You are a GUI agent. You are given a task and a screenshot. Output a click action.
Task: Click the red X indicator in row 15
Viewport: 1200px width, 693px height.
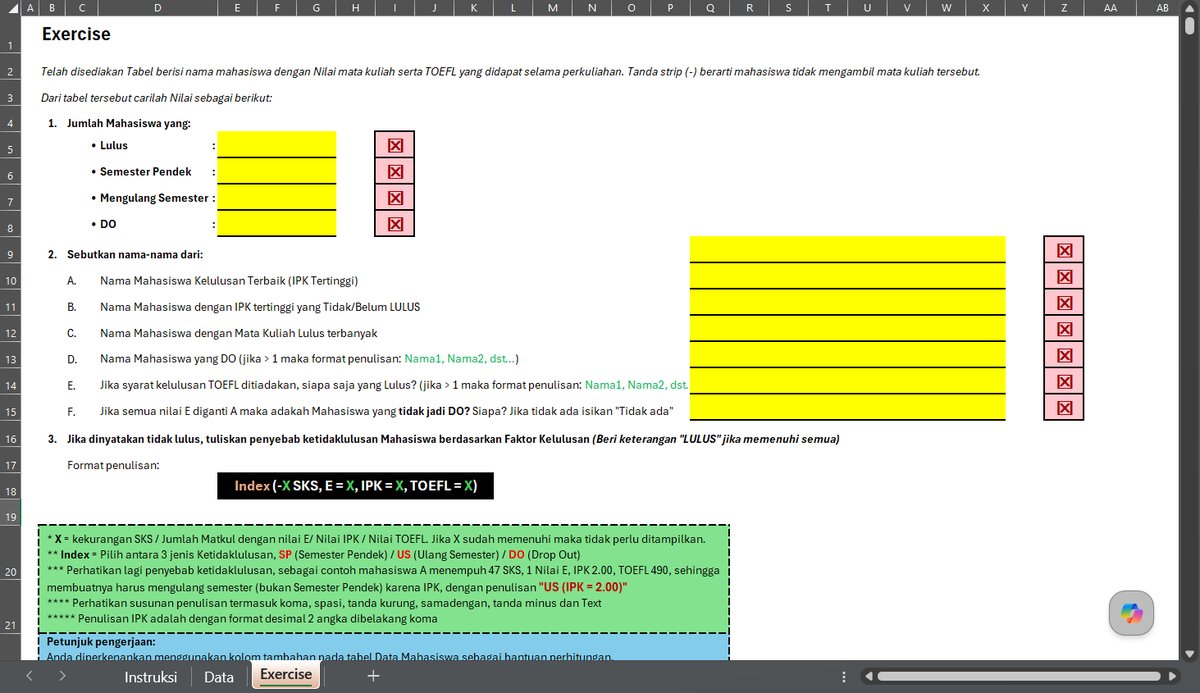(x=1064, y=407)
